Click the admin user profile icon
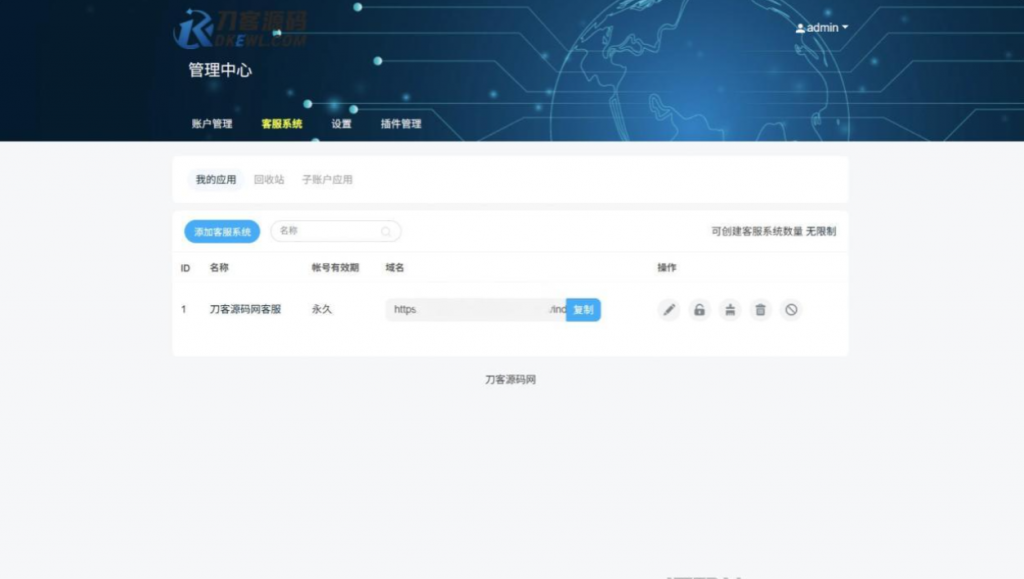The image size is (1024, 579). pyautogui.click(x=801, y=28)
